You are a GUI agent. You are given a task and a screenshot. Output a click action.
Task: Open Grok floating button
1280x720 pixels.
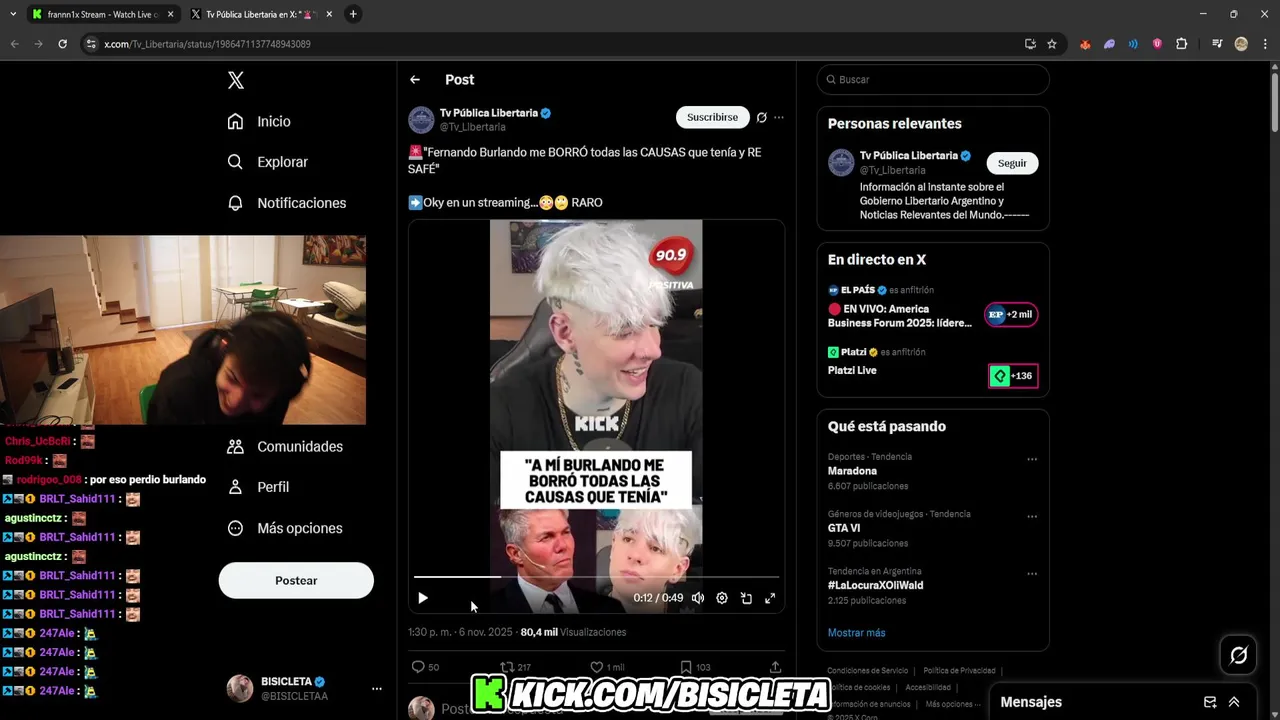[x=1239, y=655]
